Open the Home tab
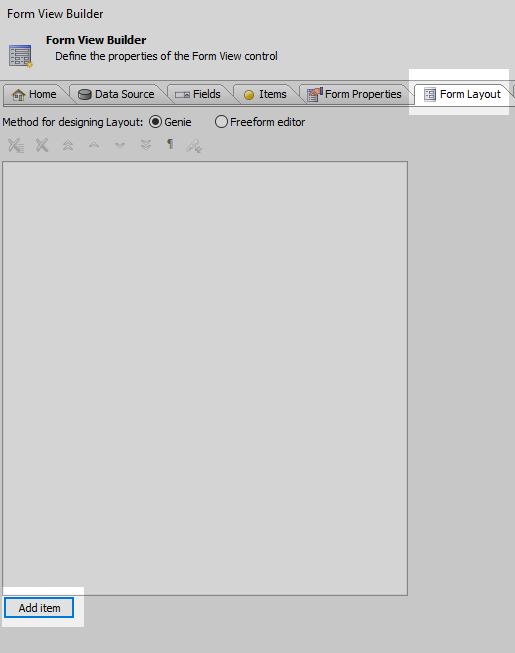This screenshot has width=515, height=653. click(35, 95)
